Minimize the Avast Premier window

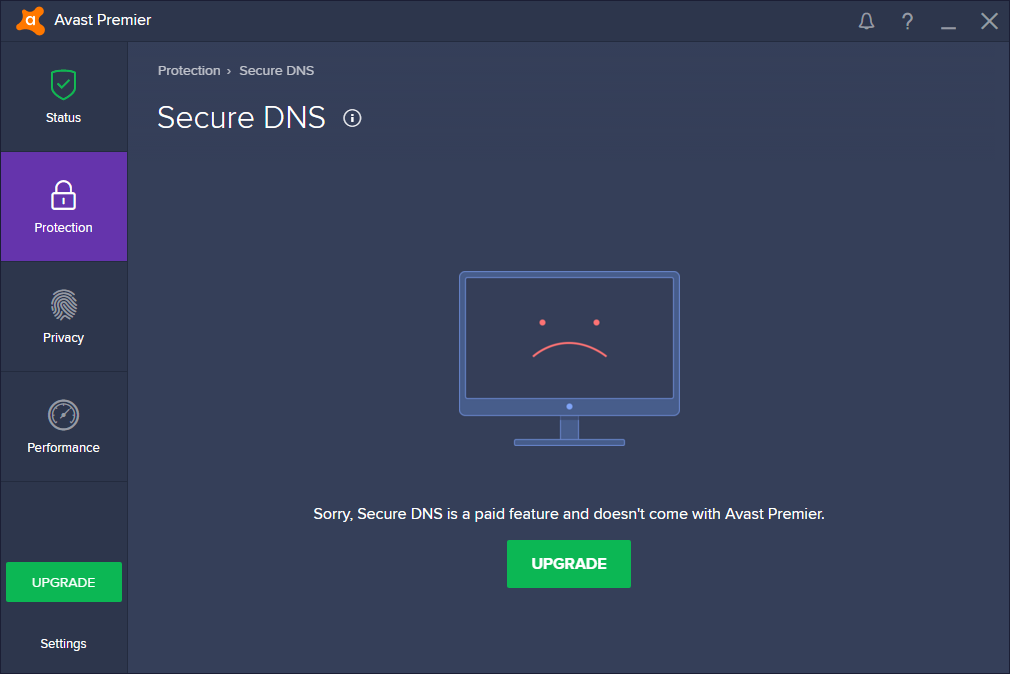pyautogui.click(x=948, y=21)
